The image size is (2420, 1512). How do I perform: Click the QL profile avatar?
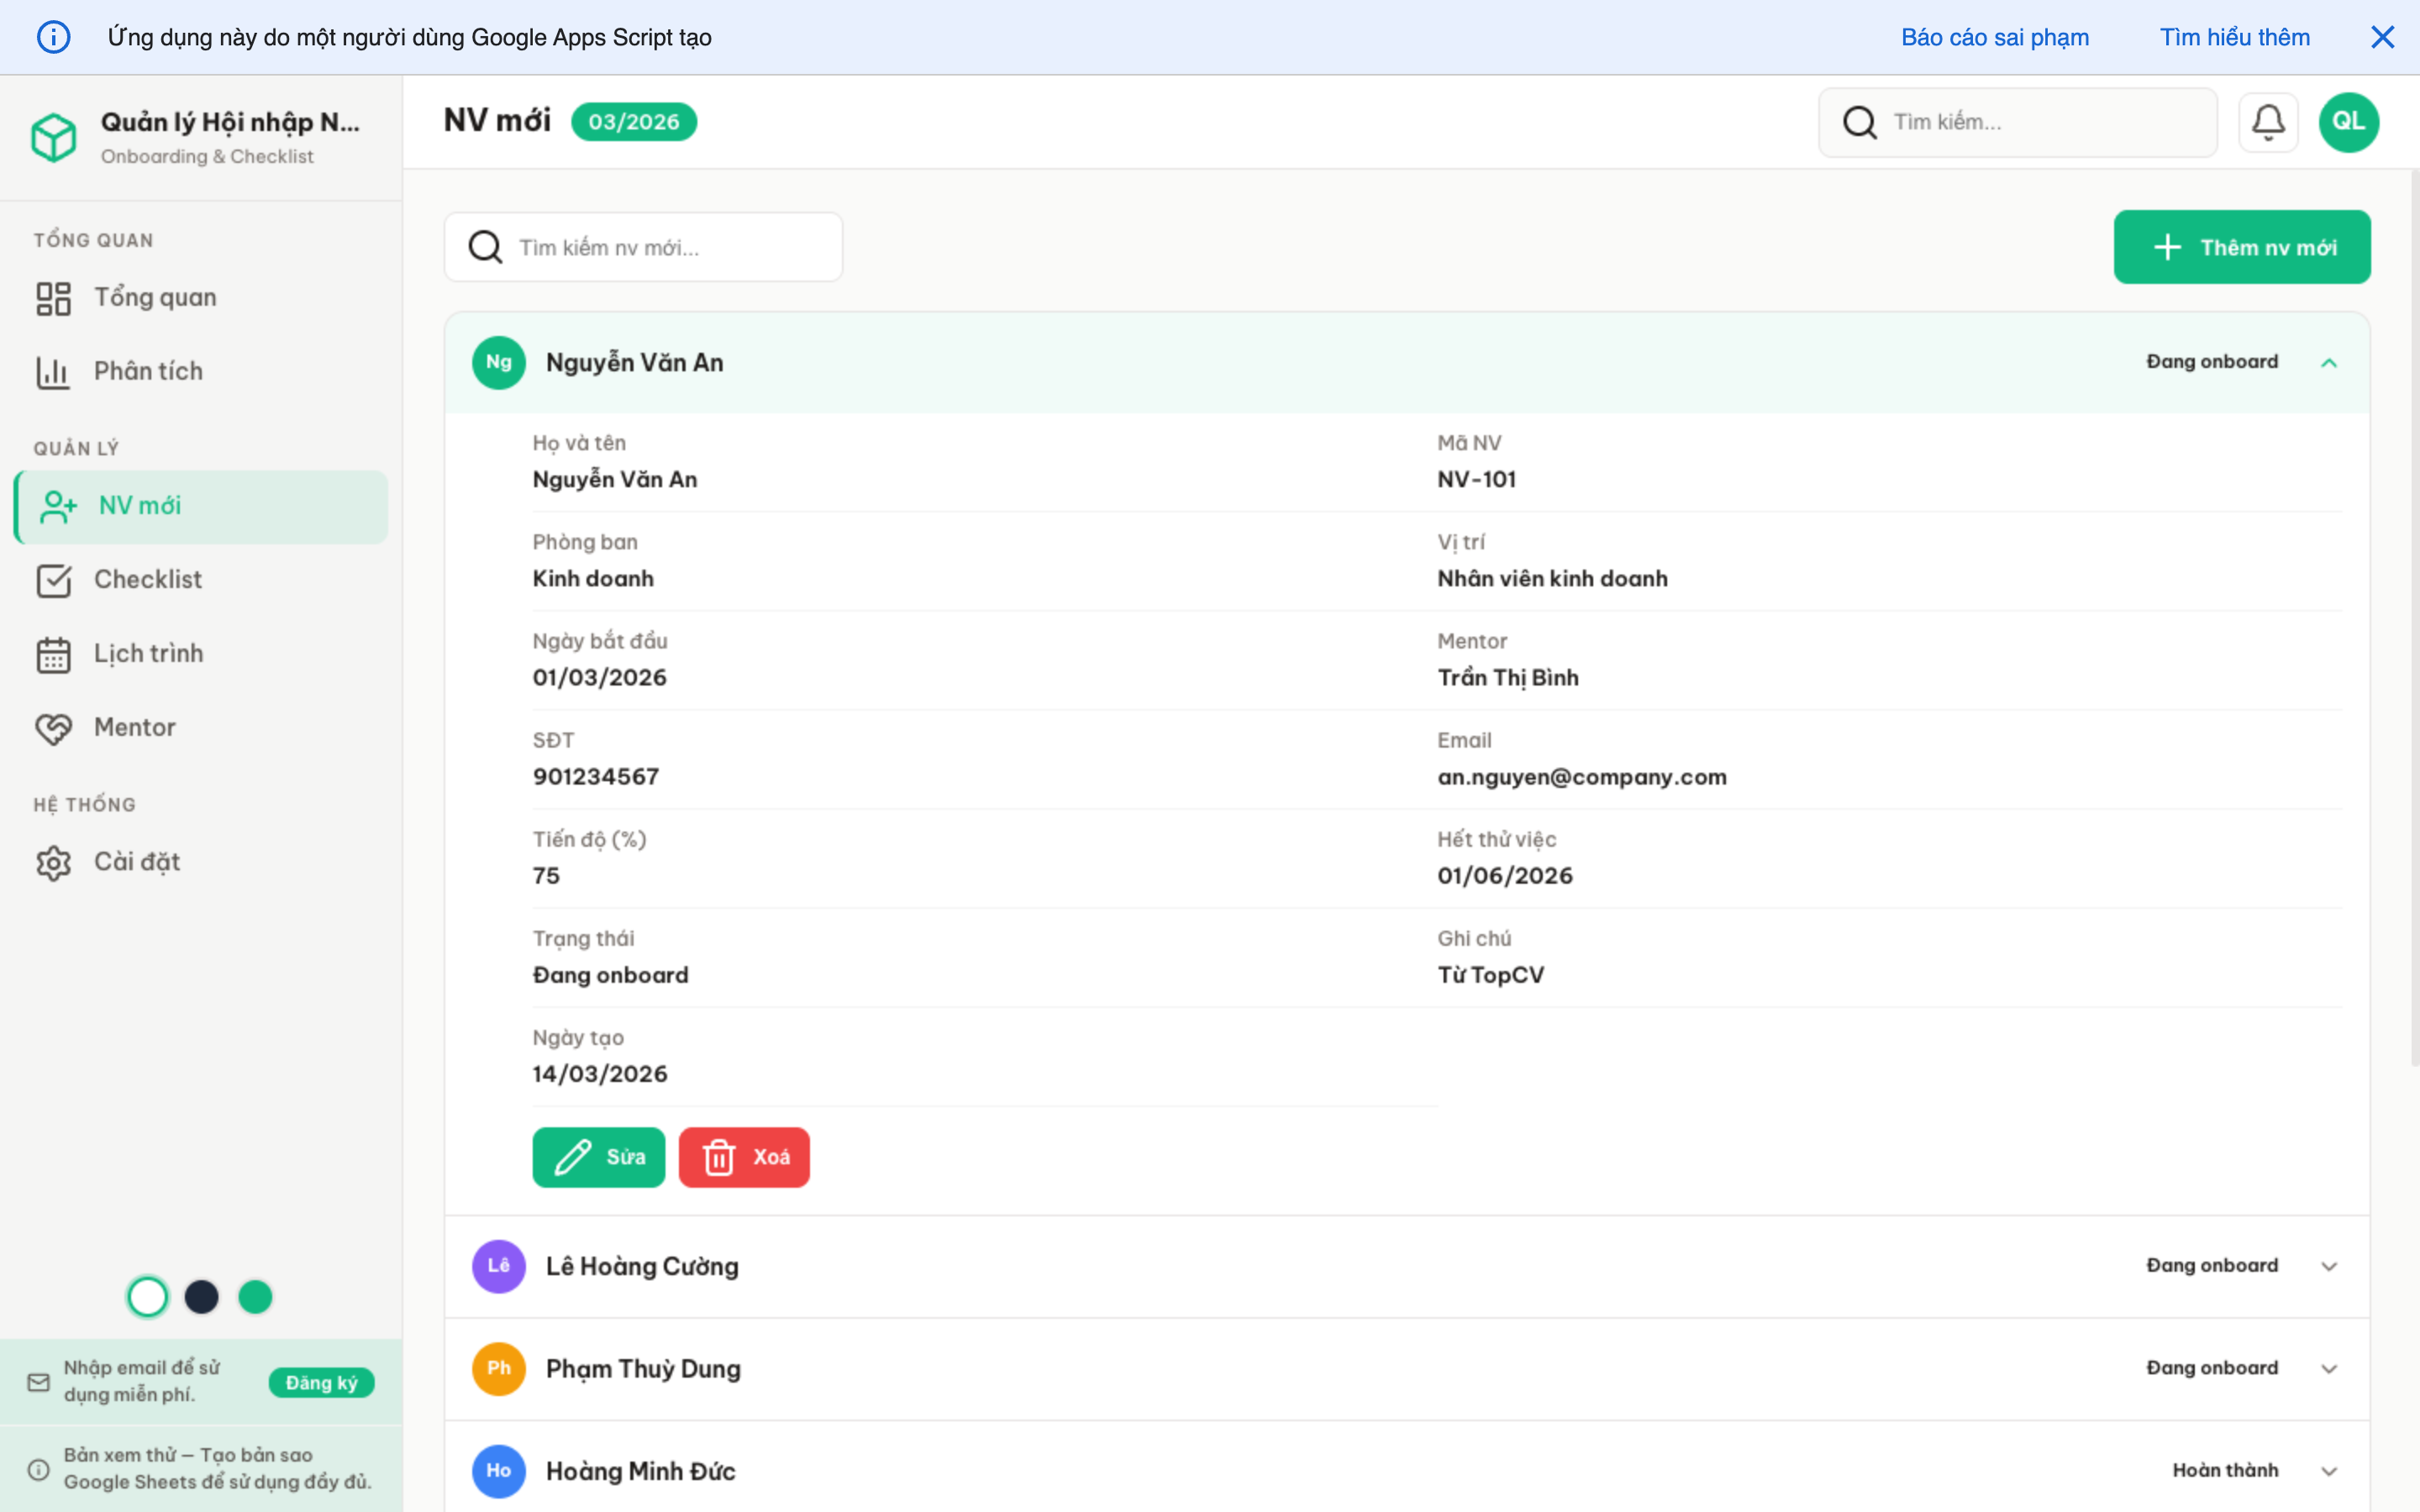point(2349,121)
